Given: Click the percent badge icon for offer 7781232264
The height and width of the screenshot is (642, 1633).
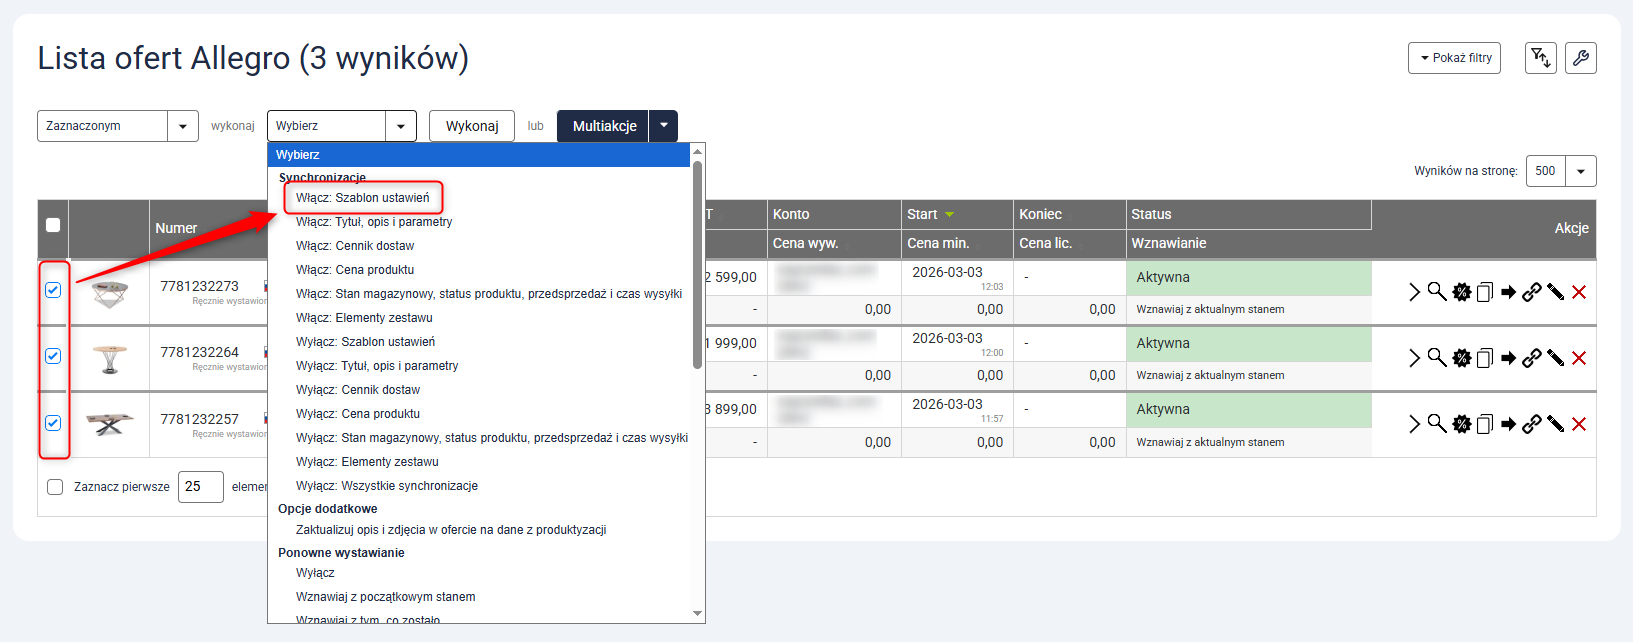Looking at the screenshot, I should tap(1461, 358).
